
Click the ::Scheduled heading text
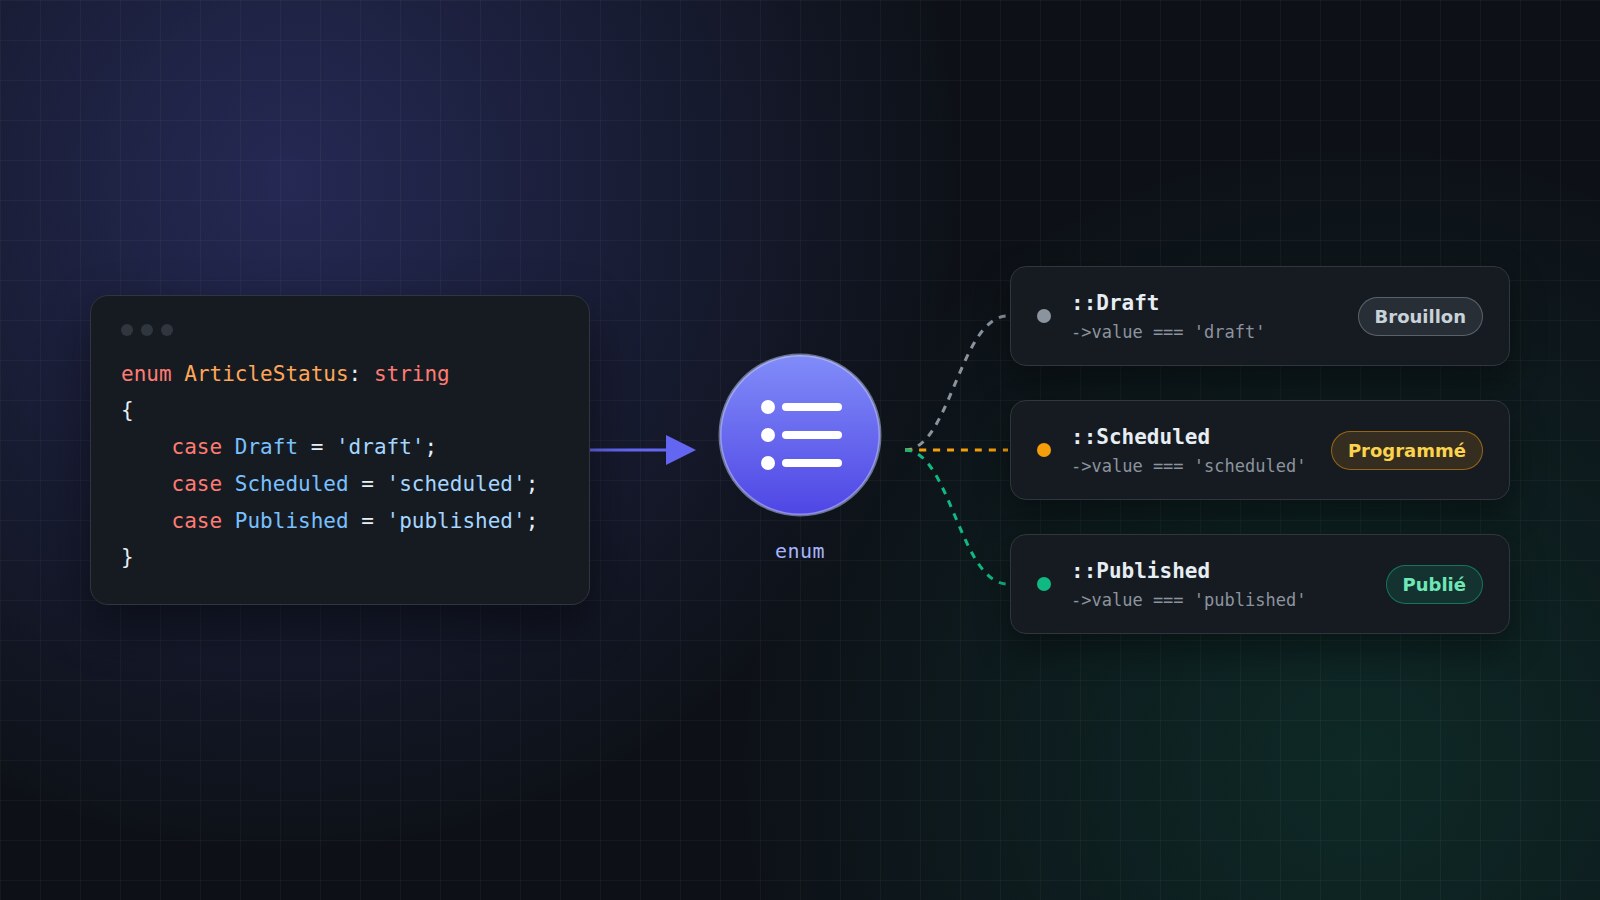(x=1141, y=436)
